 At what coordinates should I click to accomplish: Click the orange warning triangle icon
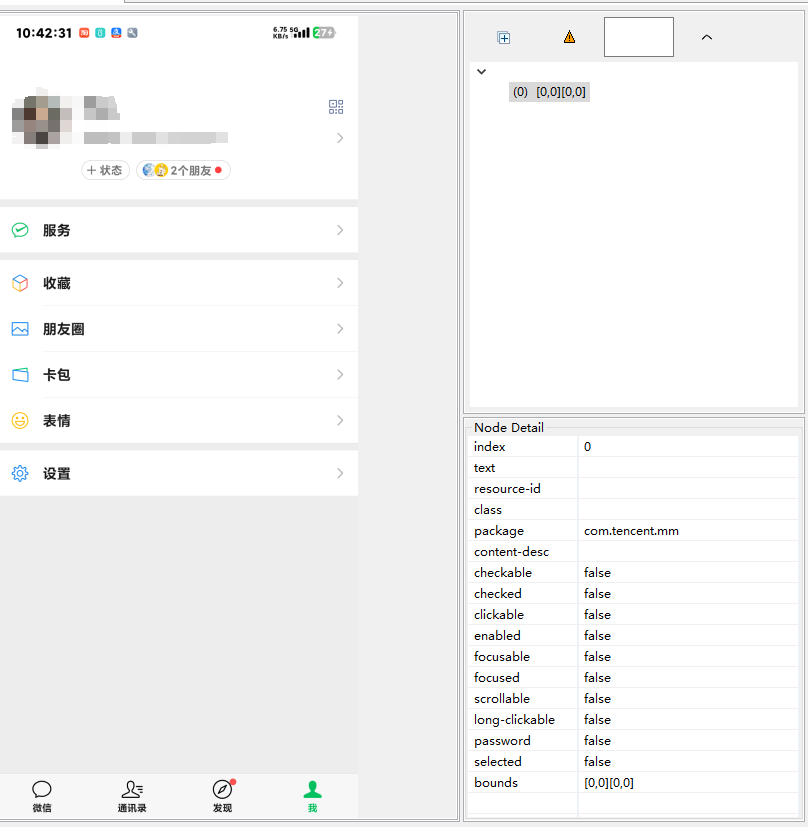coord(569,37)
